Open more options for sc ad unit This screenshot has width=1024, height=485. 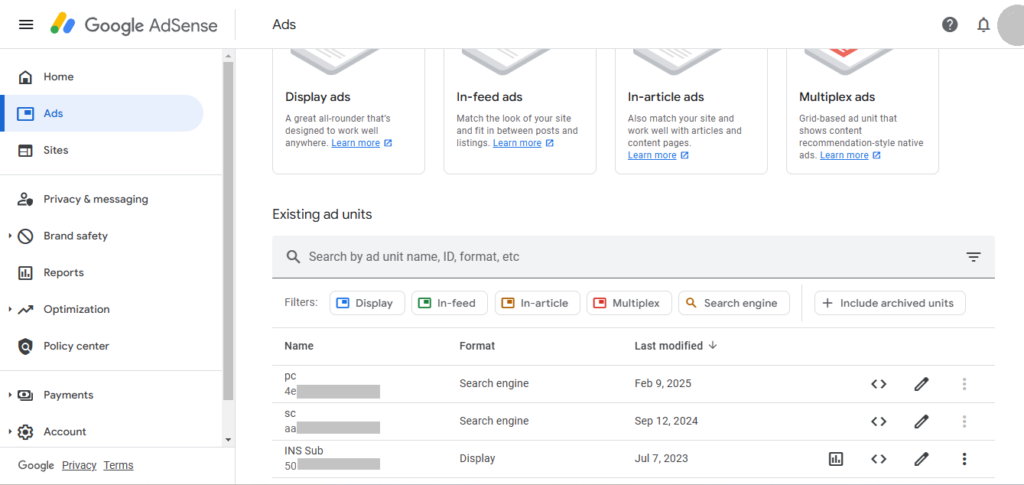964,422
